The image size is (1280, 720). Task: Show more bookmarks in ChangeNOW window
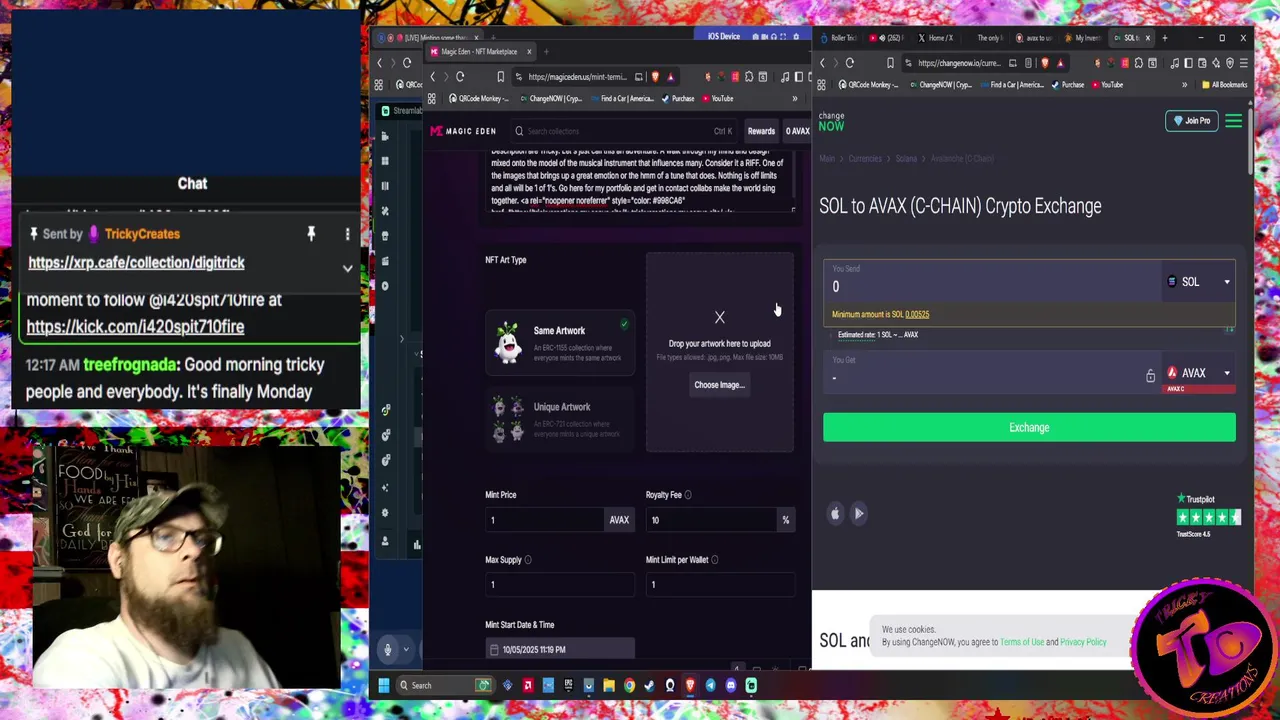tap(1184, 85)
